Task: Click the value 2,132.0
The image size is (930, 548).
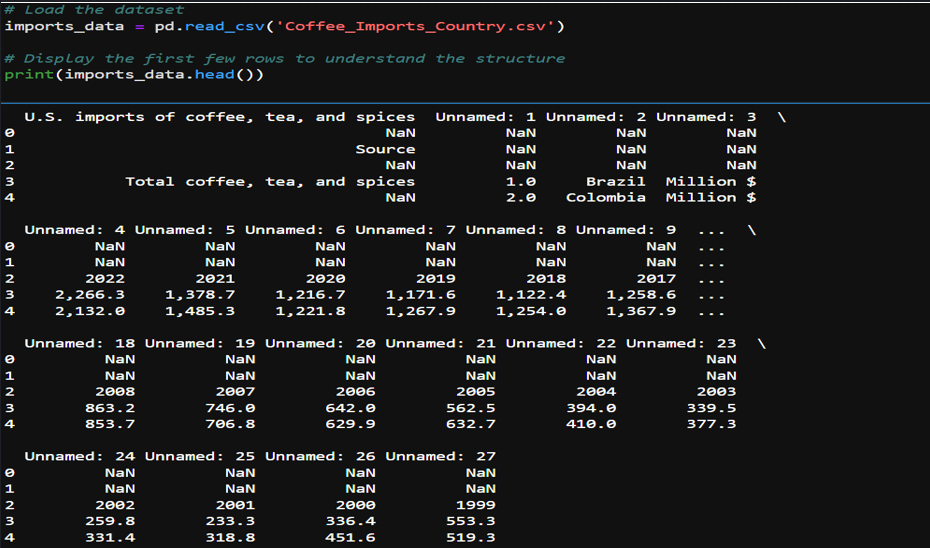Action: (x=90, y=311)
